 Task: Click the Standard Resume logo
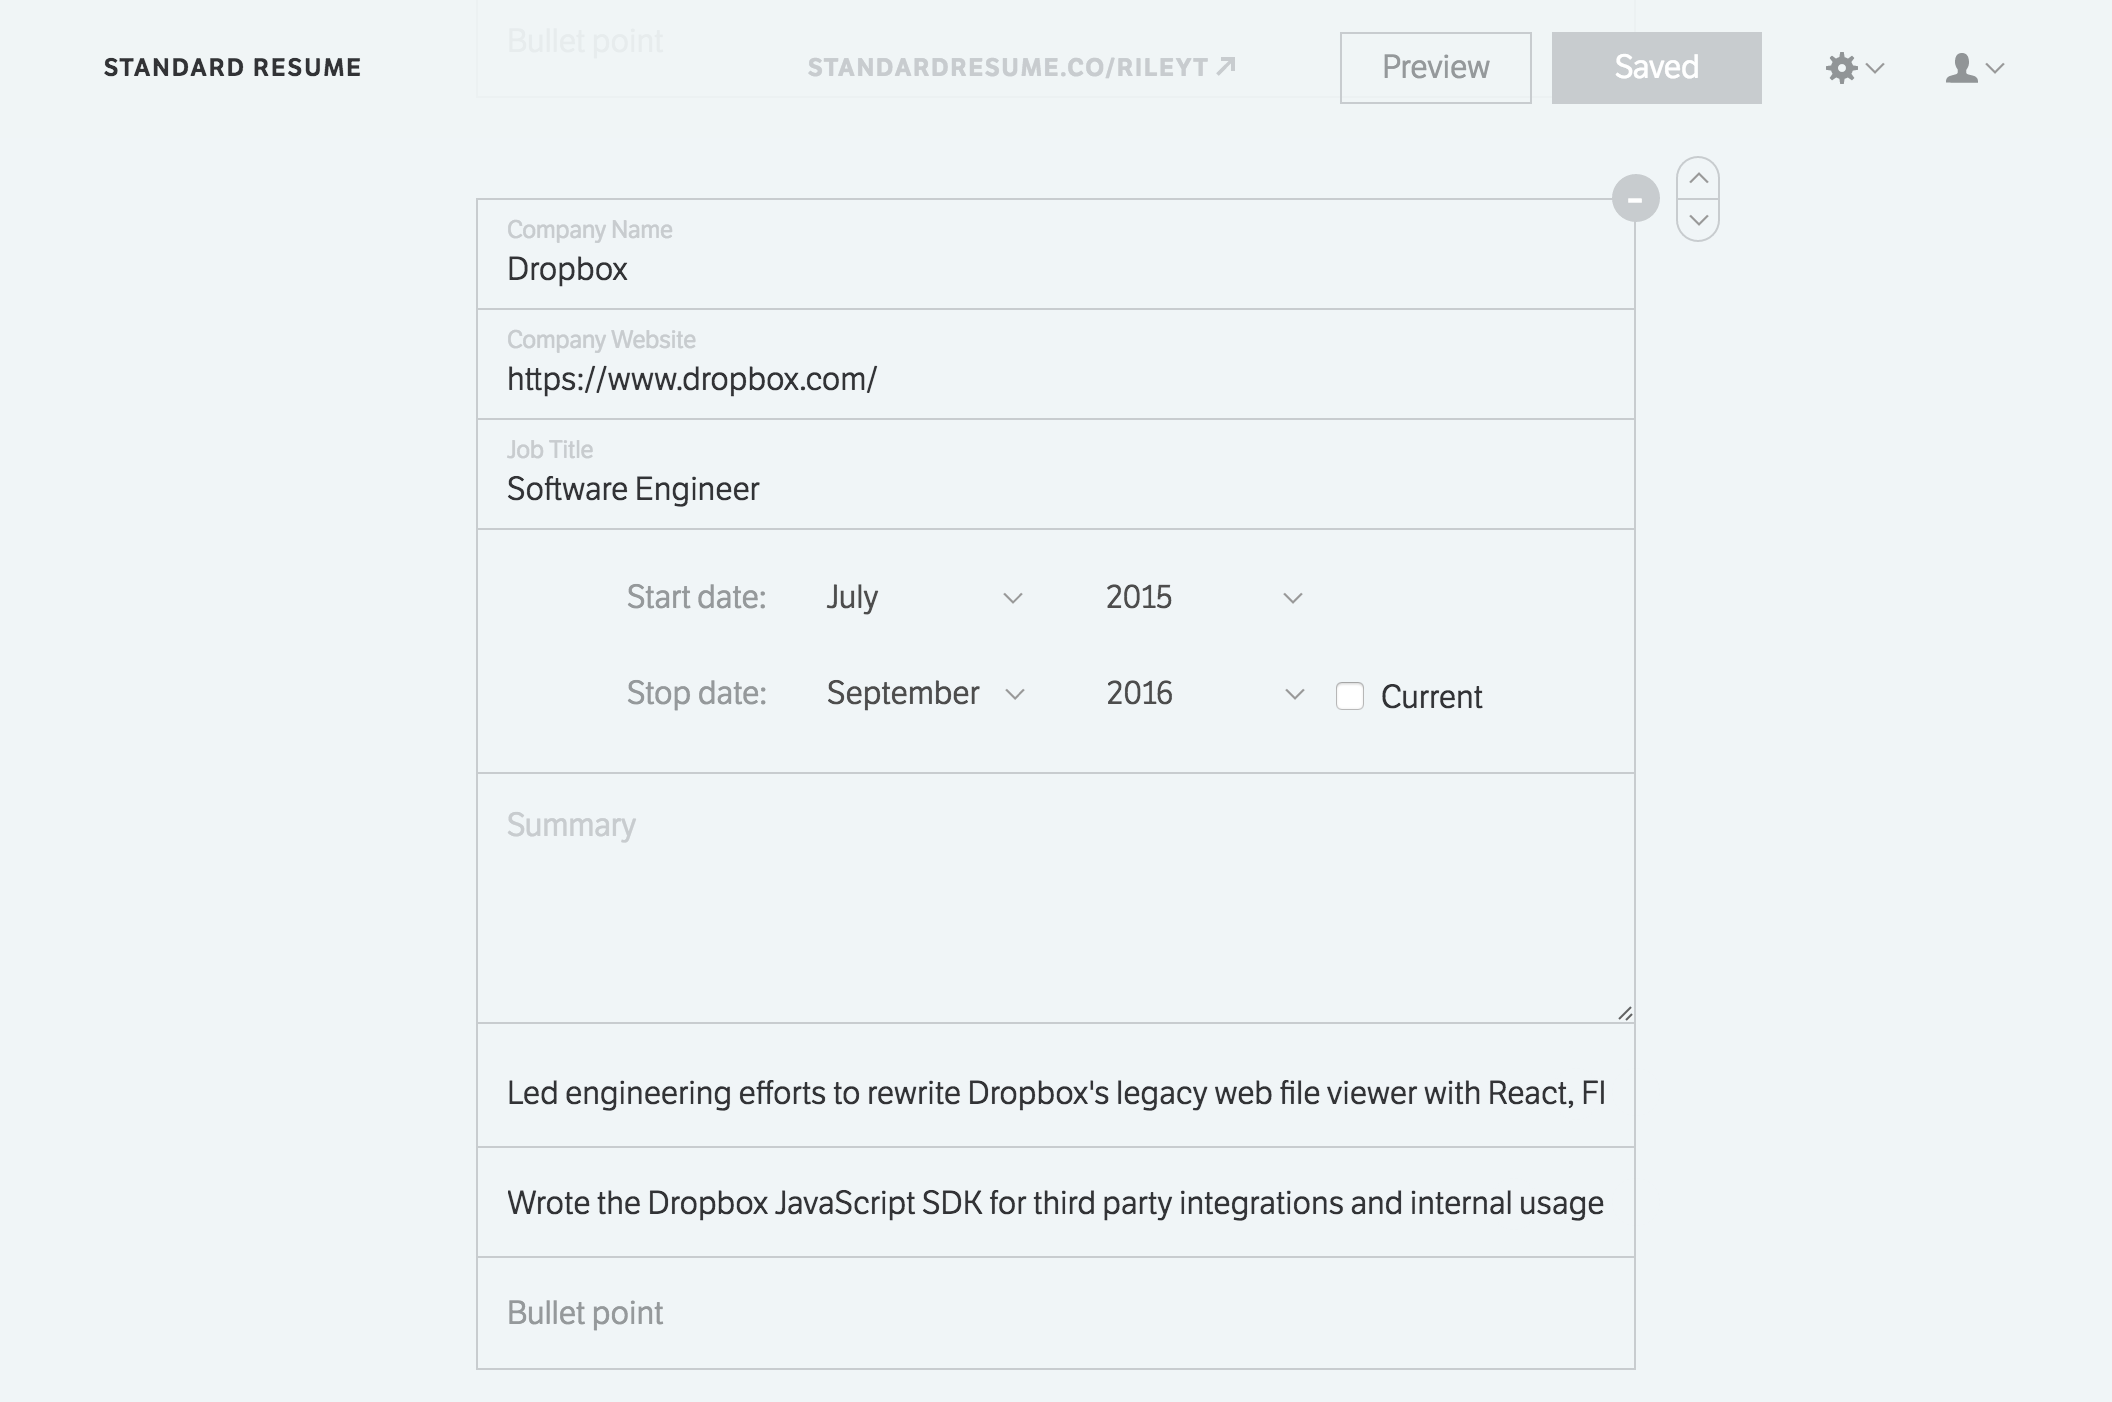click(x=232, y=67)
